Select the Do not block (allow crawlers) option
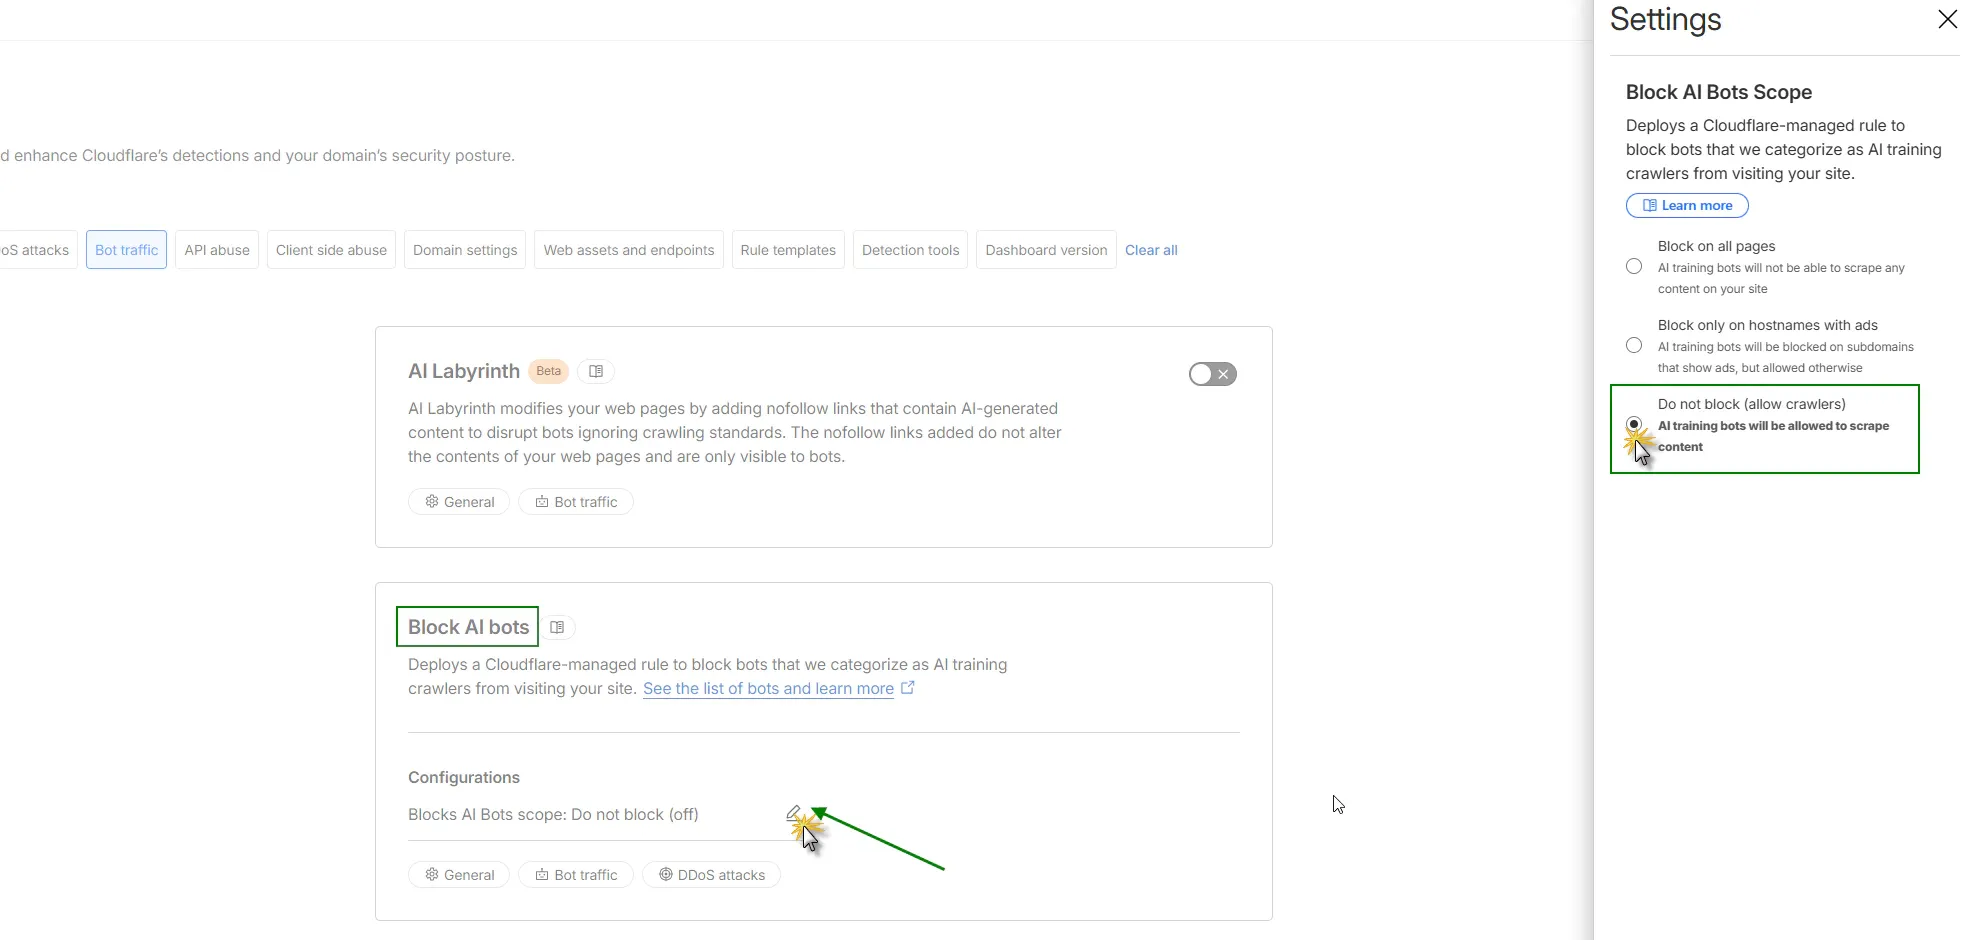 [1634, 423]
